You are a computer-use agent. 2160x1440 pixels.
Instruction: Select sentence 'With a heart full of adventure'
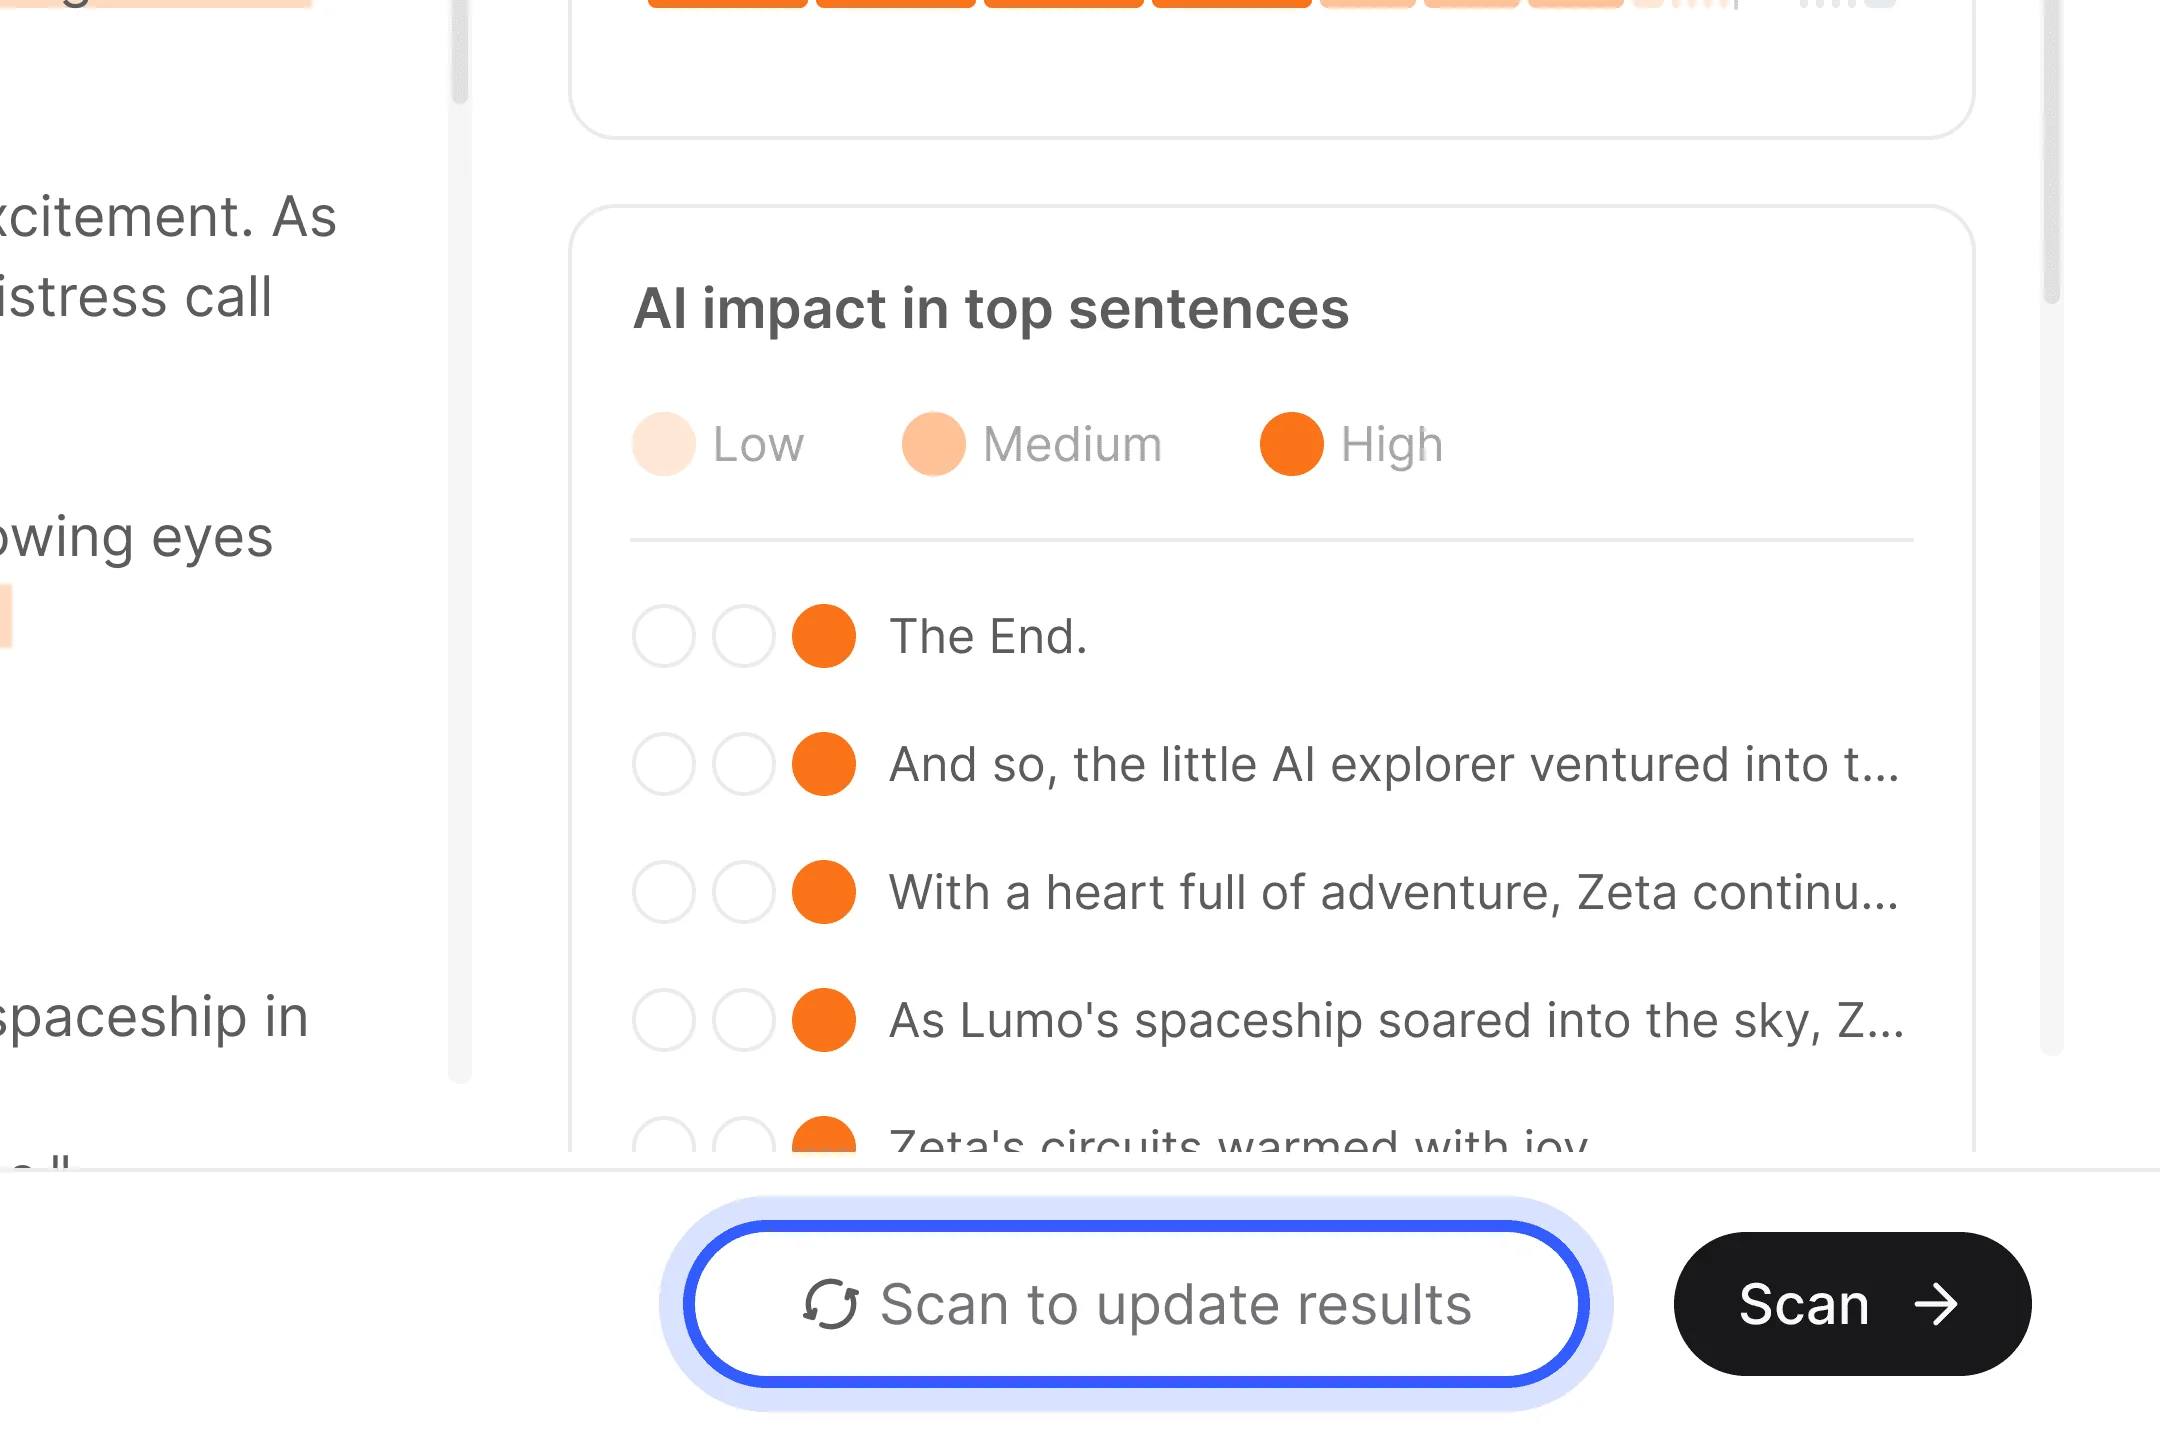point(1393,892)
